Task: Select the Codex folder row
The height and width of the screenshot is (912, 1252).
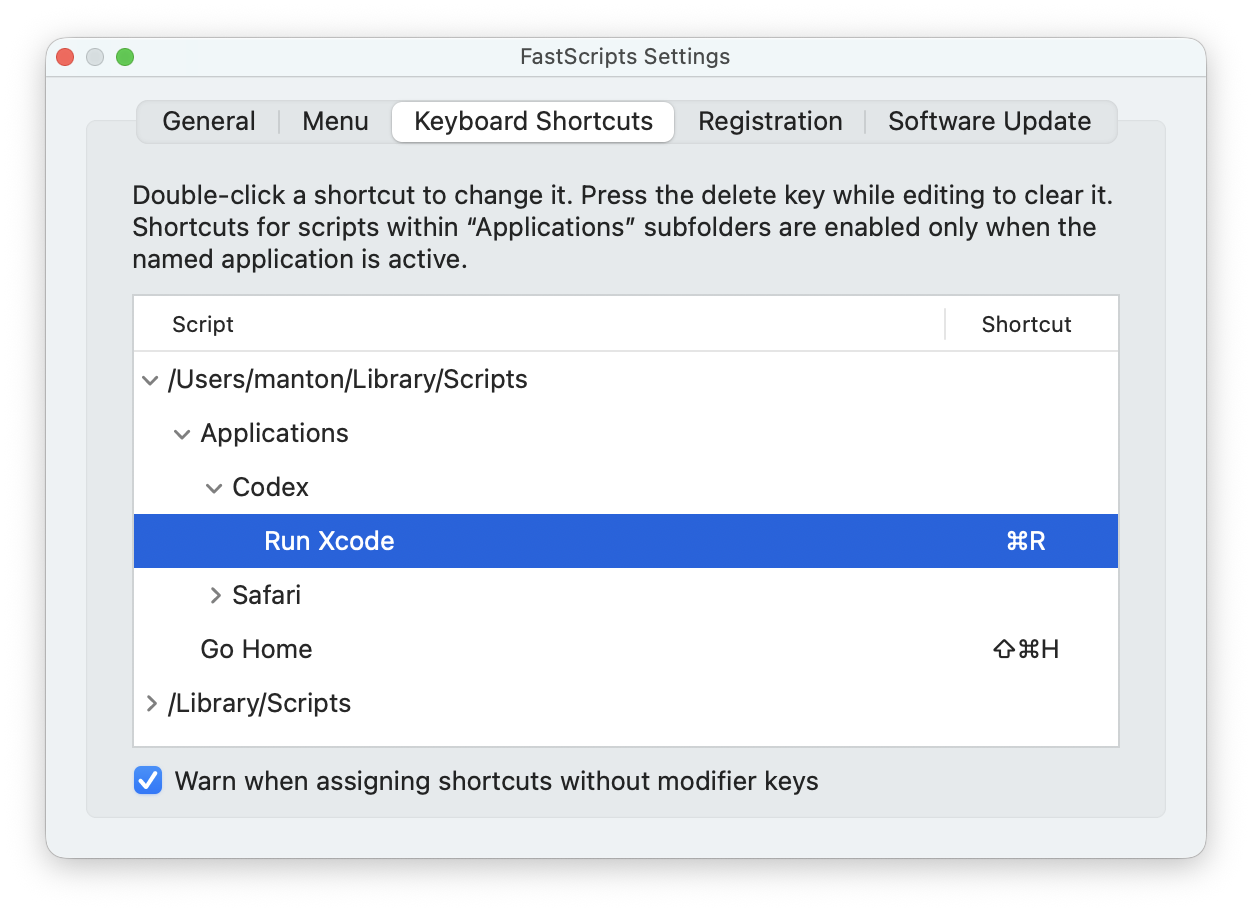Action: (x=270, y=487)
